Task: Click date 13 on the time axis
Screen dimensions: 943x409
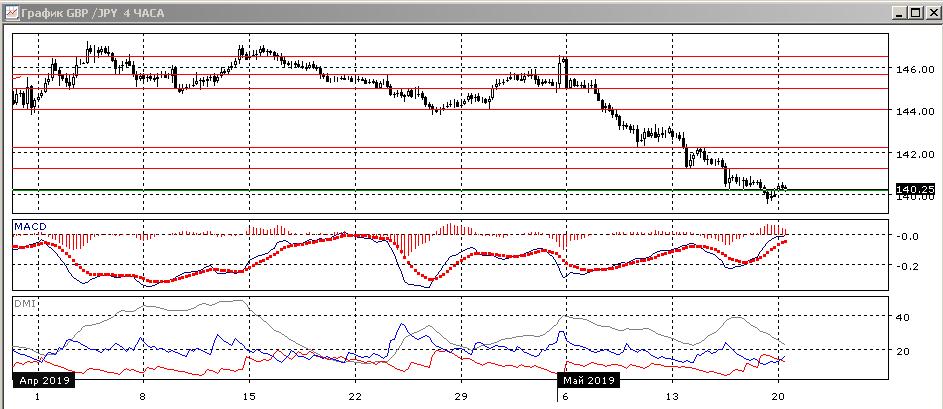Action: [672, 397]
